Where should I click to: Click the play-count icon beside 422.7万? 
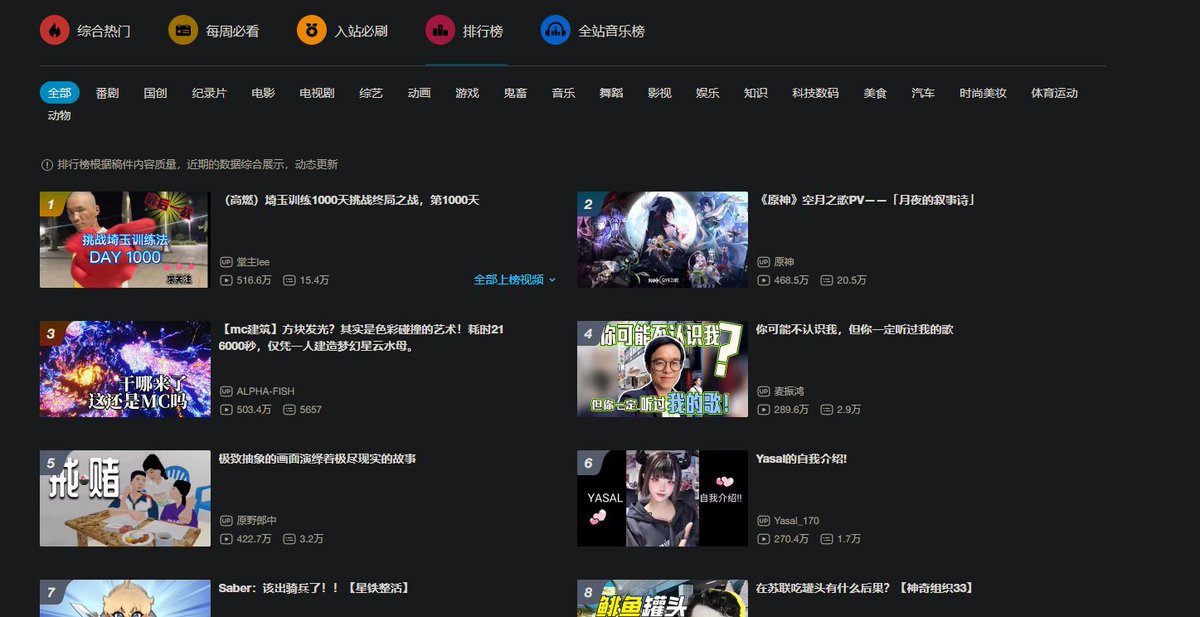(226, 539)
